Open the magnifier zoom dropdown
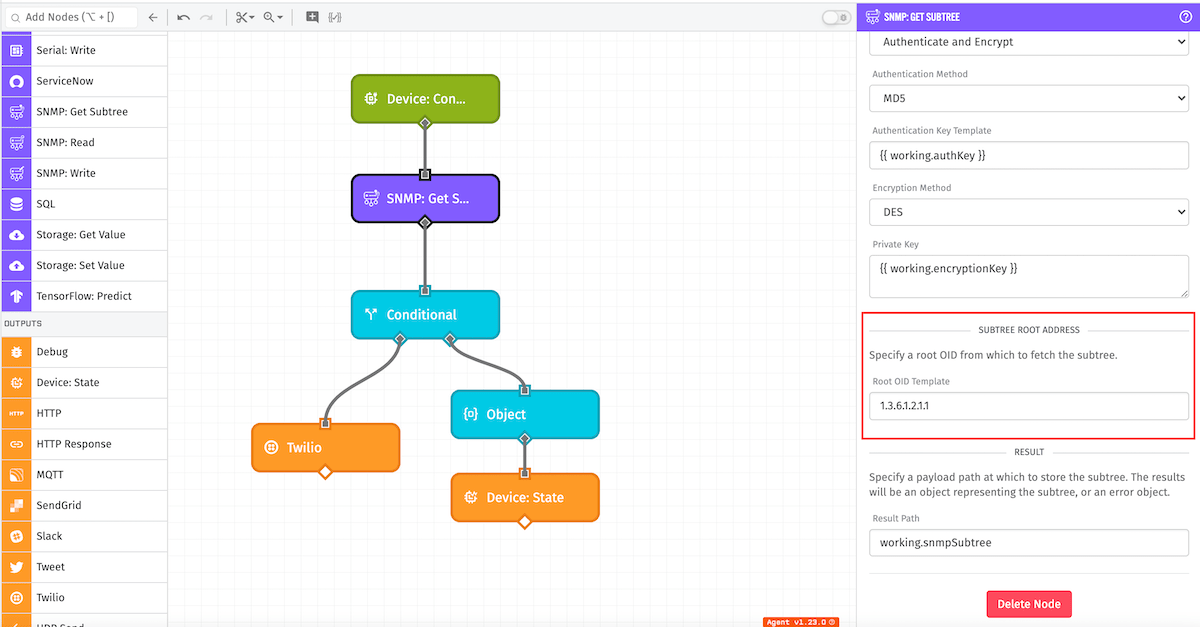The image size is (1200, 627). 273,17
